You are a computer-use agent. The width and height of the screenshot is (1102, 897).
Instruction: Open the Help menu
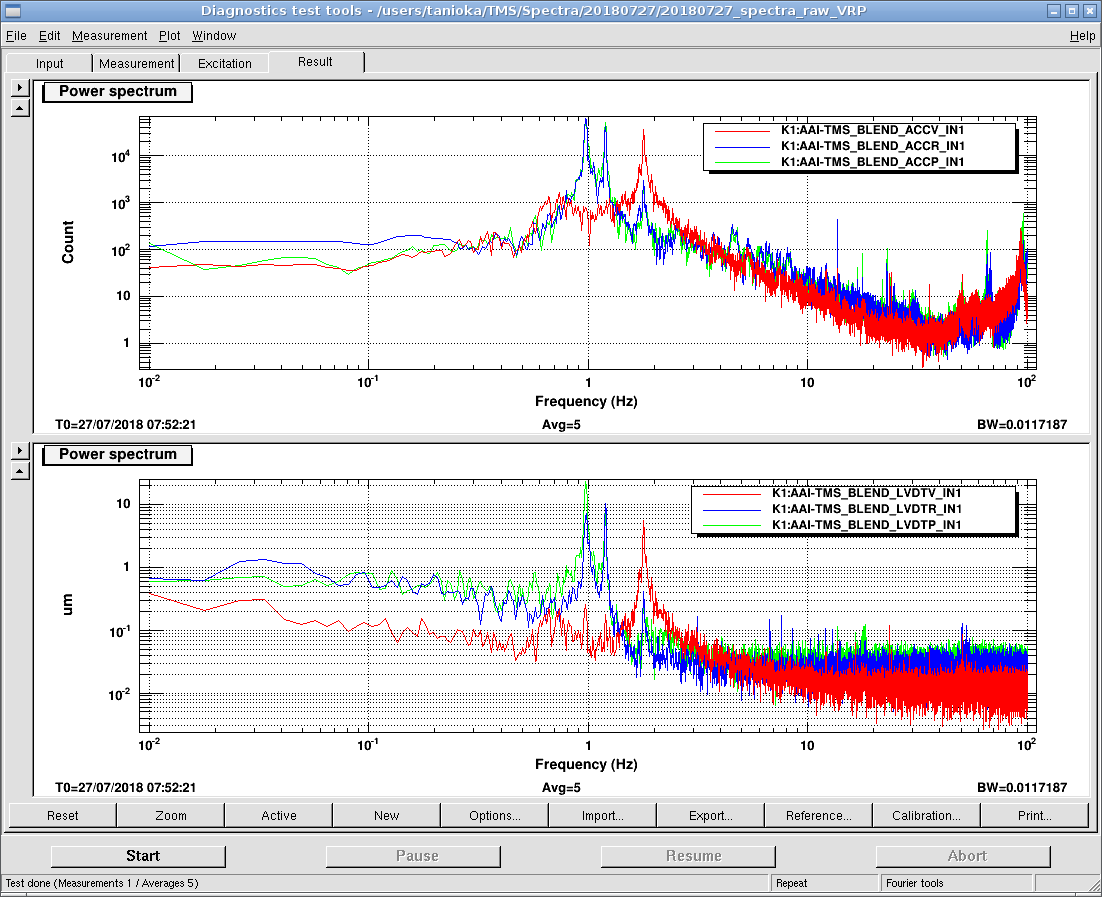click(1082, 36)
